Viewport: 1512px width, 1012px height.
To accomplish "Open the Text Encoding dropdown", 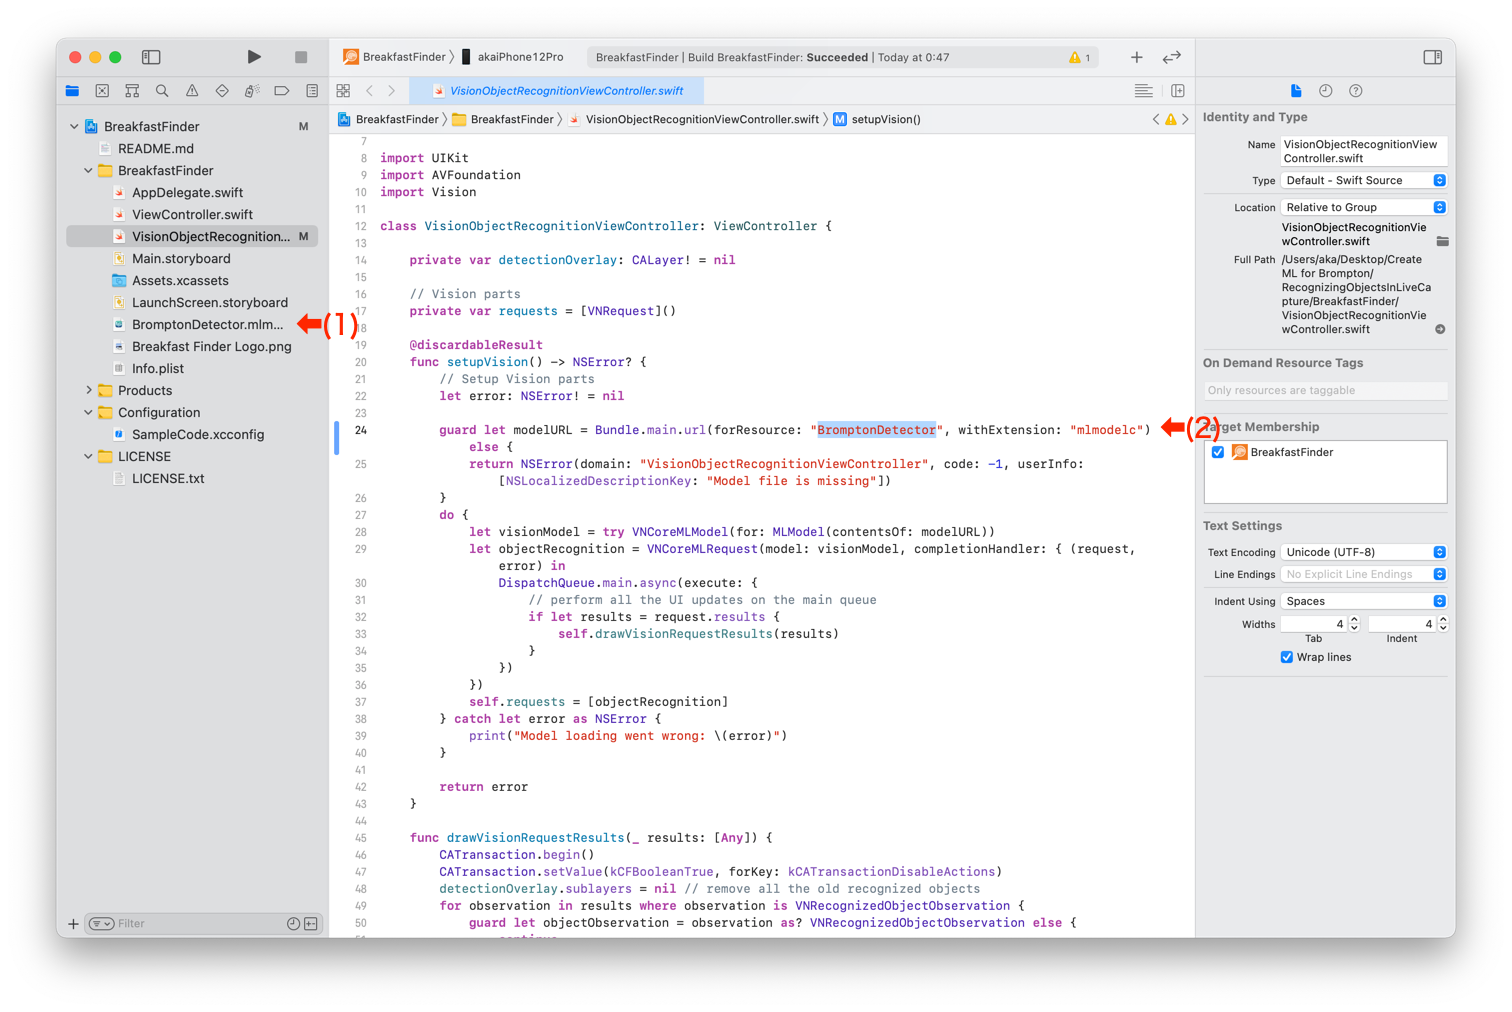I will click(1364, 552).
